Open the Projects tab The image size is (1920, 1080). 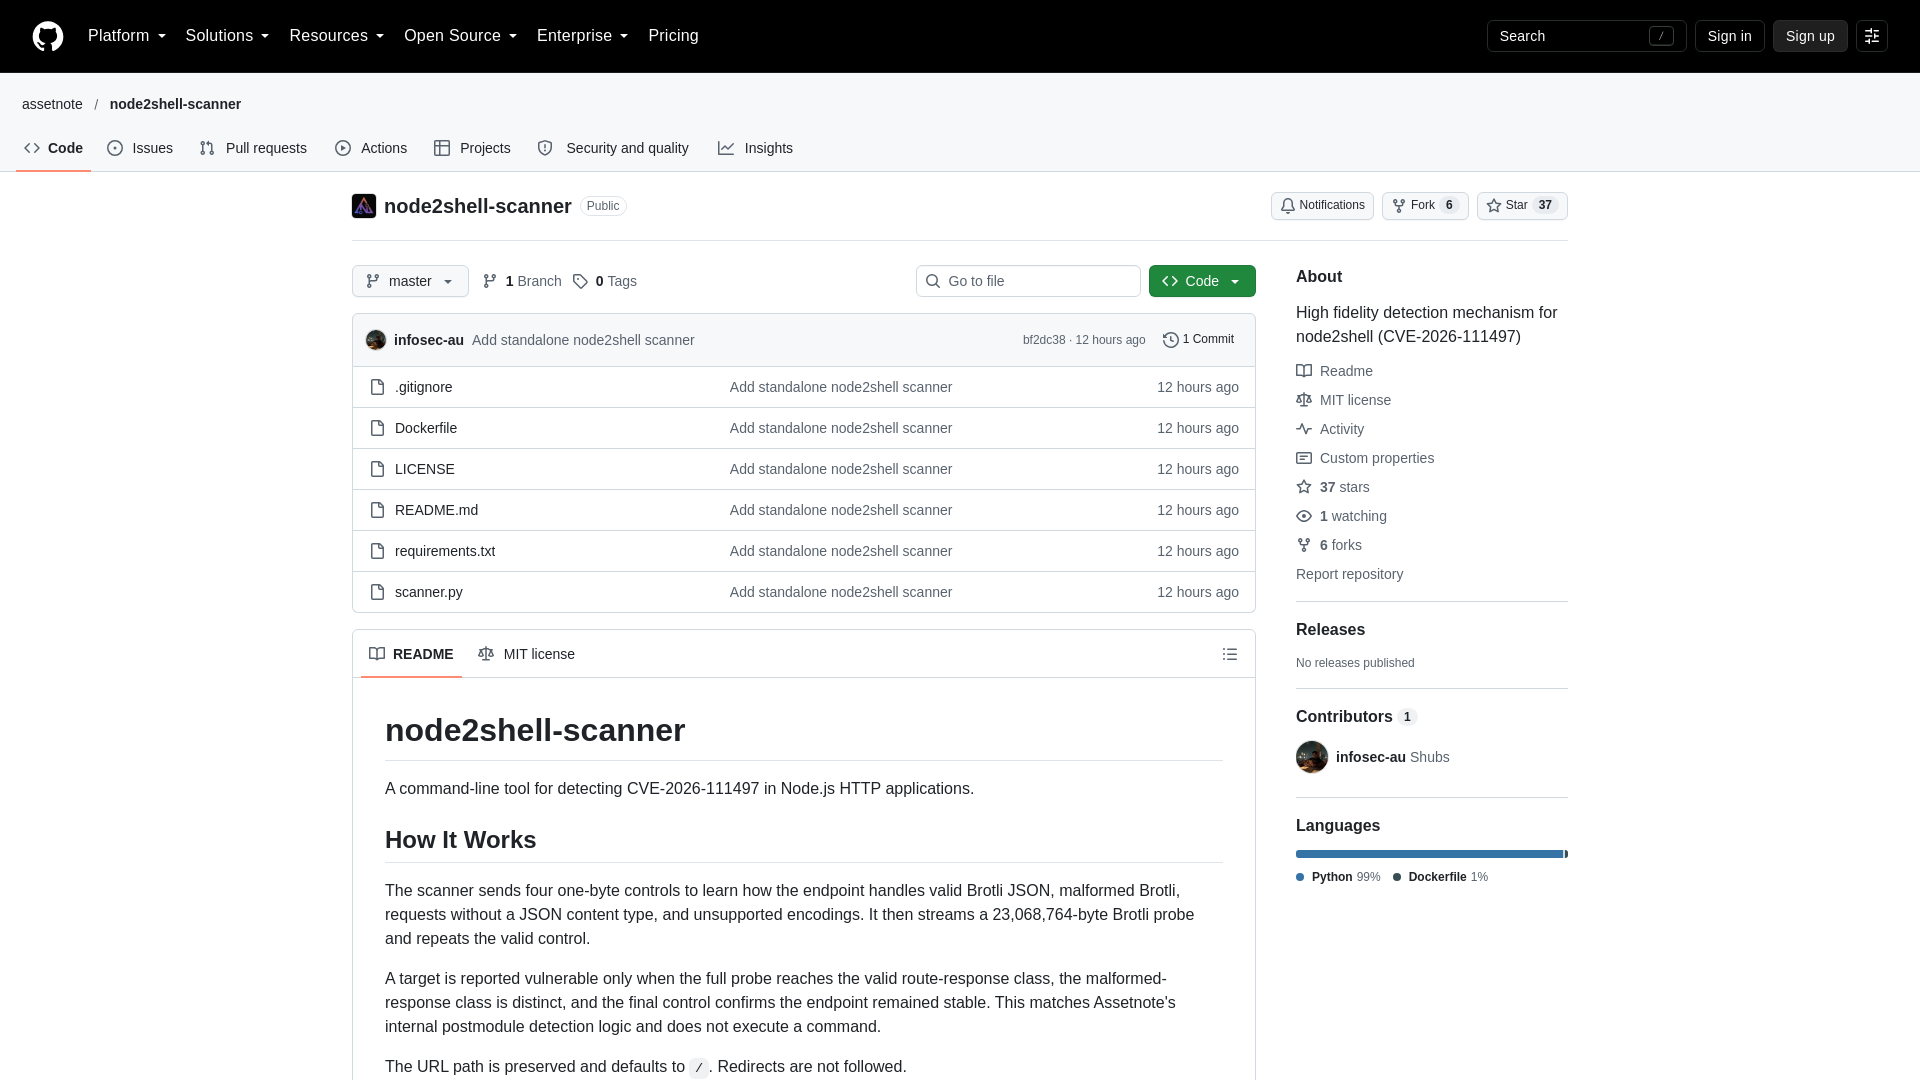tap(472, 148)
